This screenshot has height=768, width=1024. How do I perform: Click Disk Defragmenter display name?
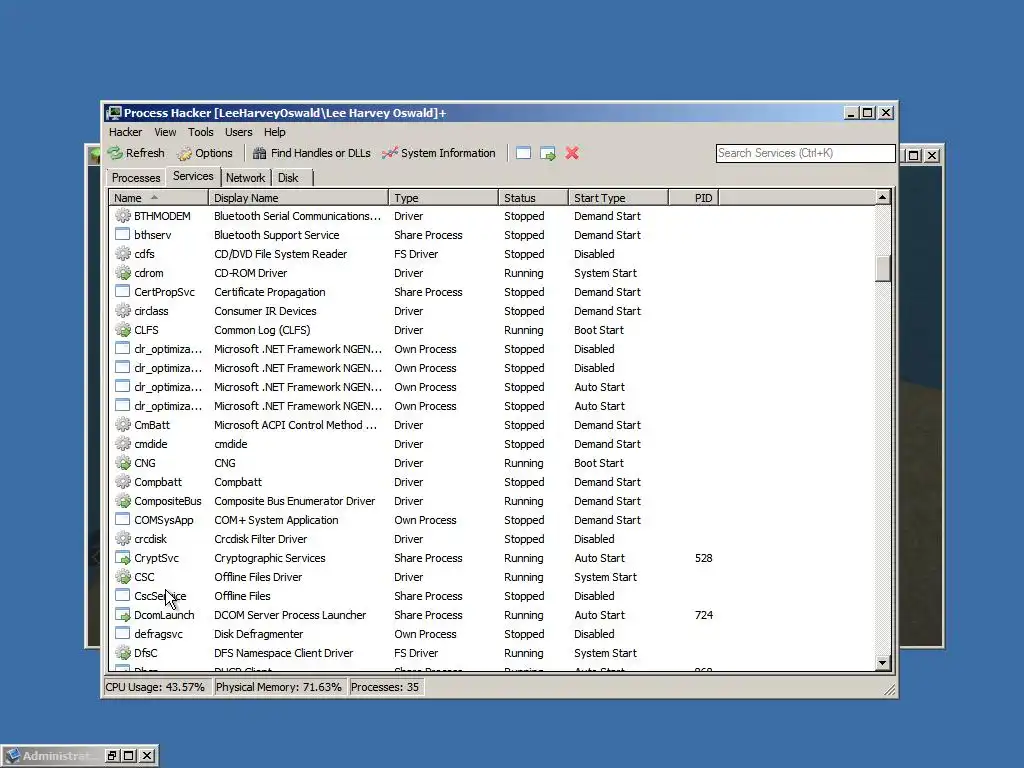259,633
